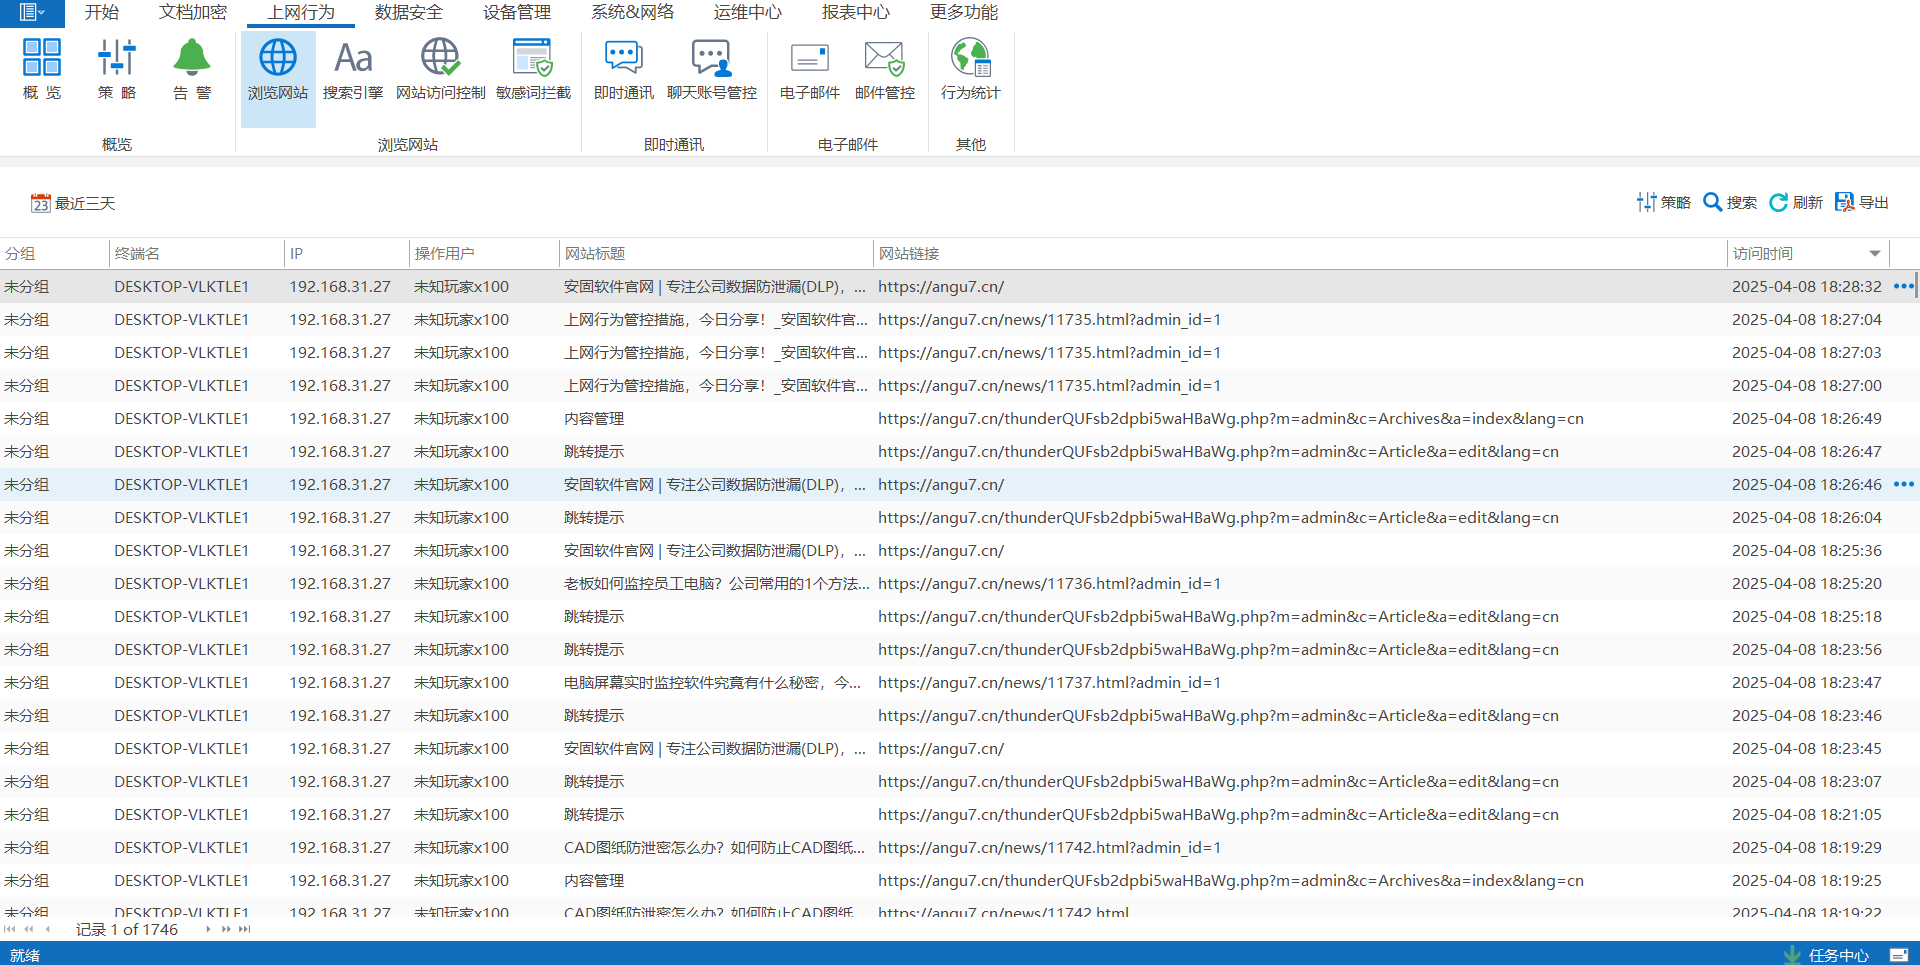Image resolution: width=1920 pixels, height=965 pixels.
Task: Switch to the 数据安全 ribbon tab
Action: [x=408, y=12]
